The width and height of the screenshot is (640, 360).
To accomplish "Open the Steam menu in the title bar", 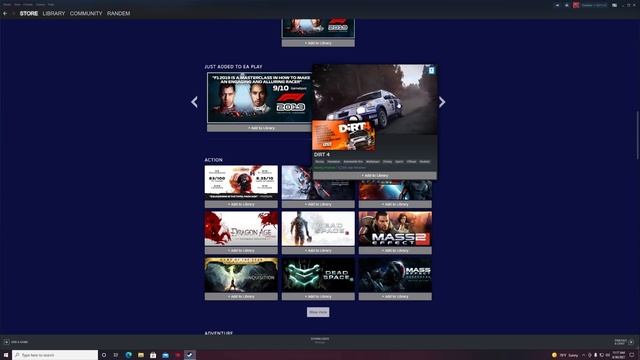I will pos(7,4).
